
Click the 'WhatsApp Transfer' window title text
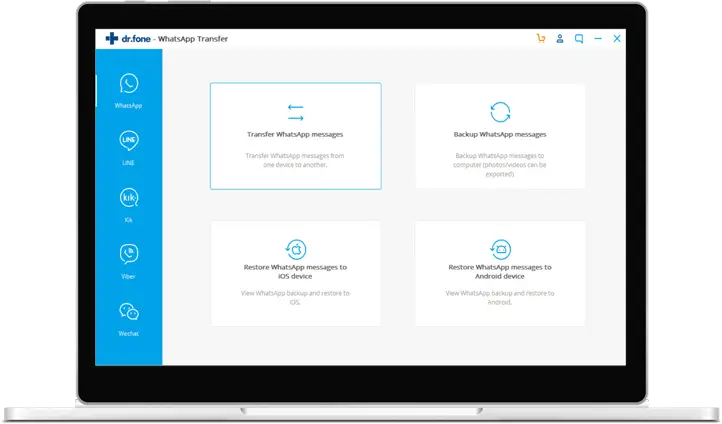coord(193,39)
